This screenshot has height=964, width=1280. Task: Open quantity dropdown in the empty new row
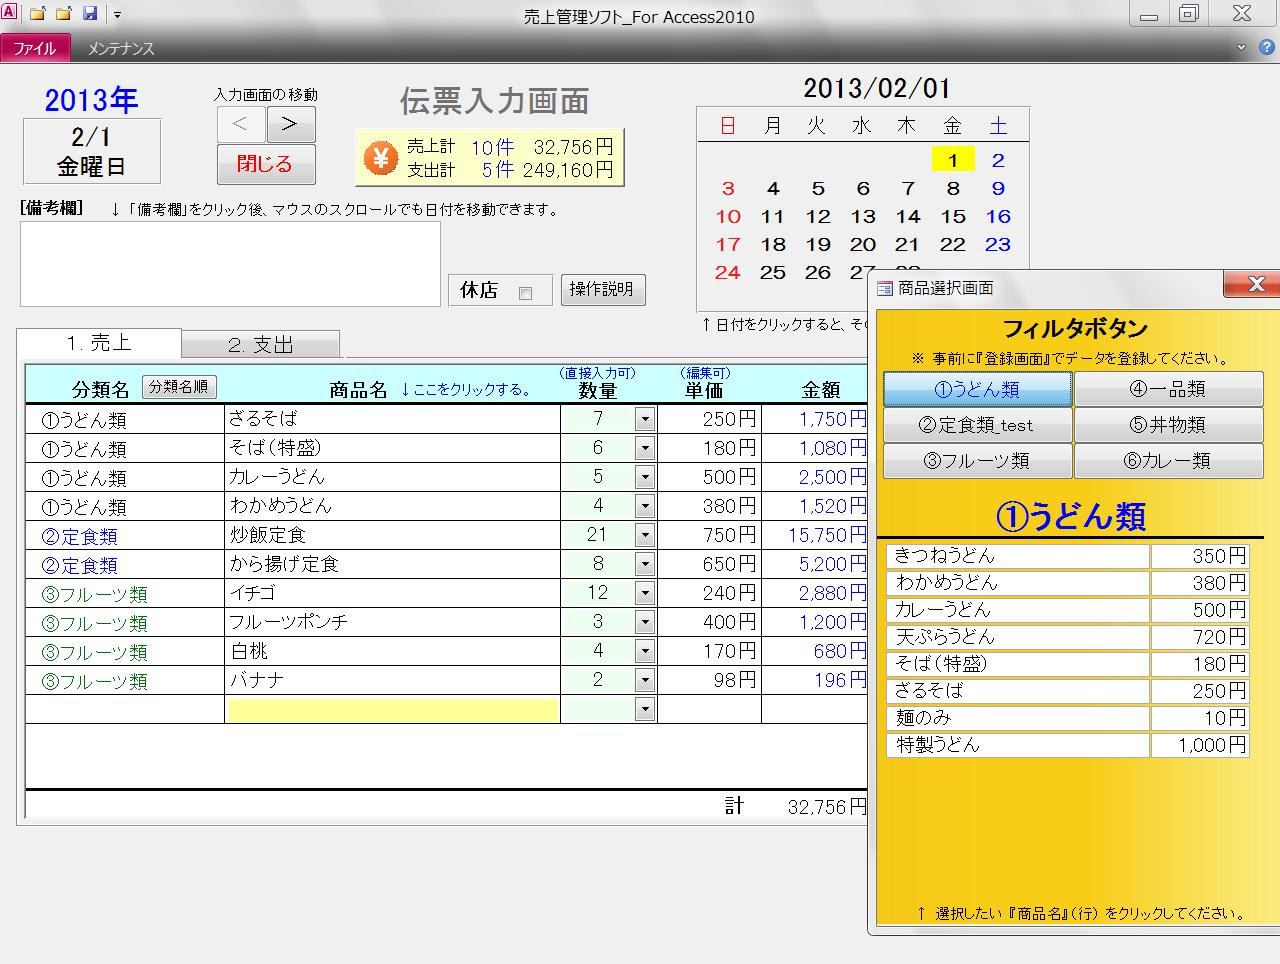tap(645, 709)
